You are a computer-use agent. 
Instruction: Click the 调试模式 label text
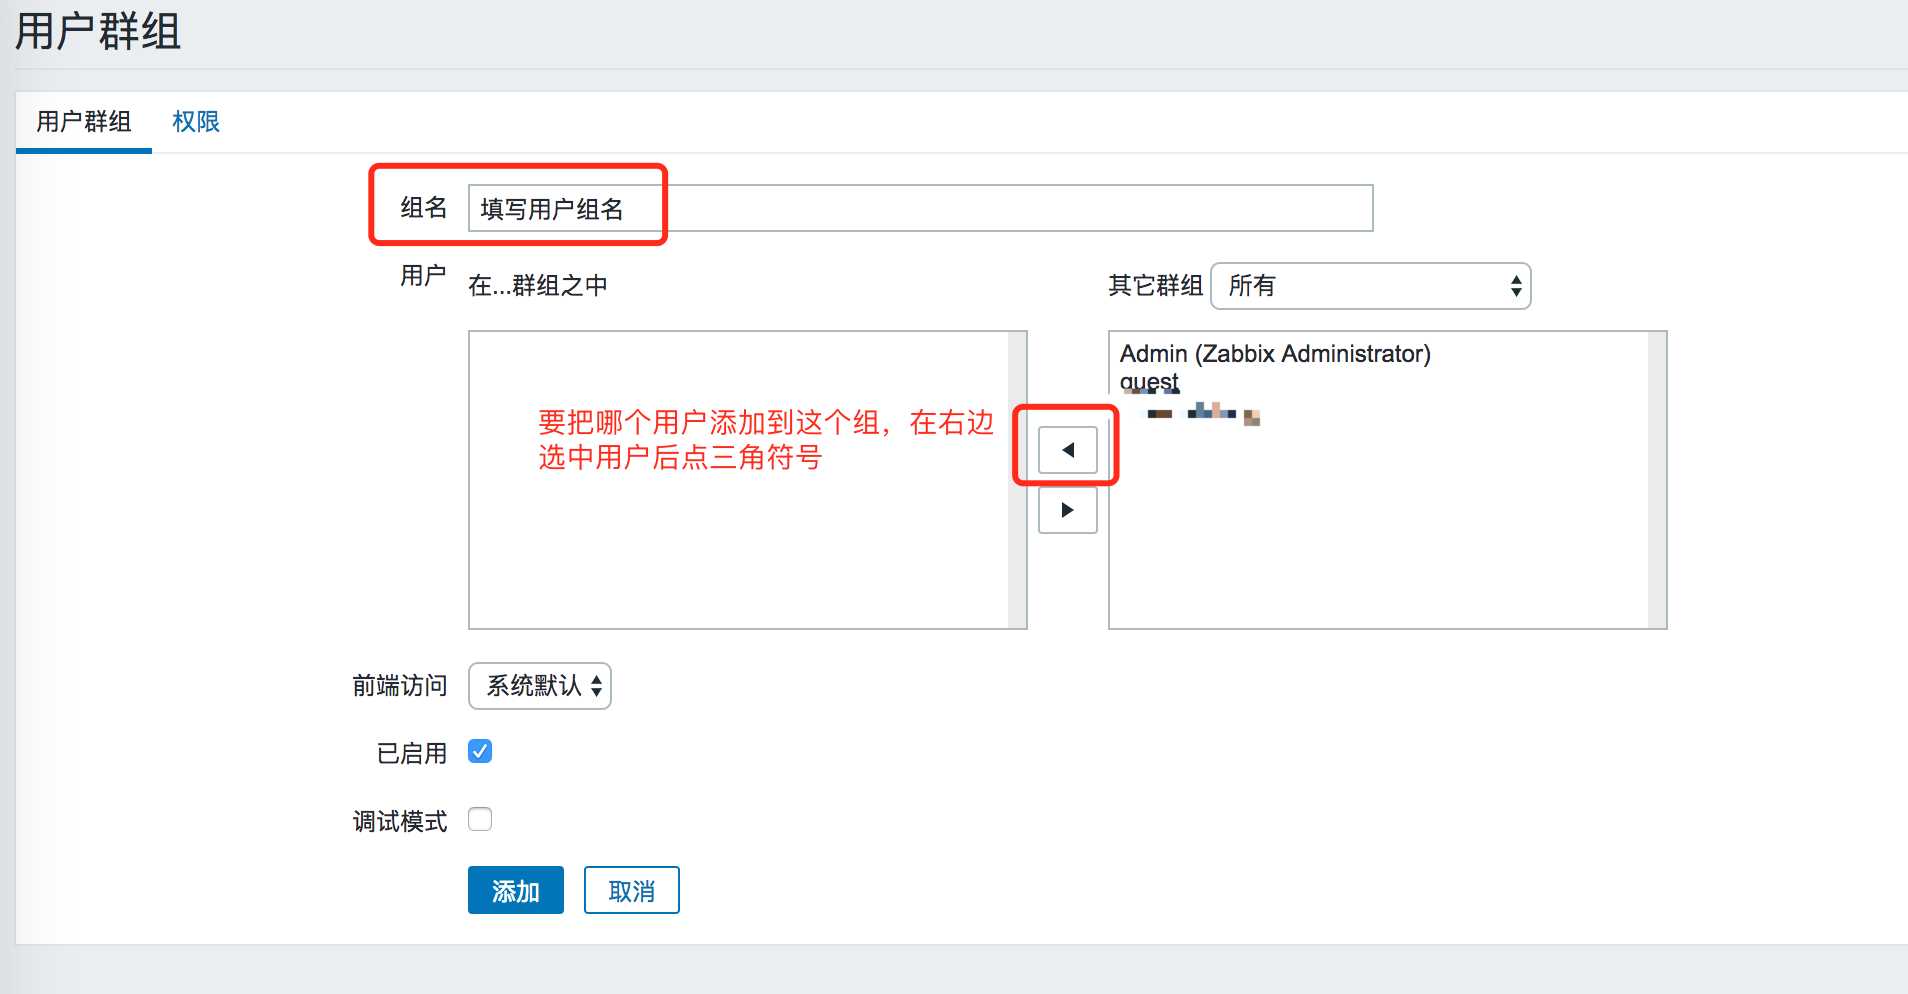(399, 821)
